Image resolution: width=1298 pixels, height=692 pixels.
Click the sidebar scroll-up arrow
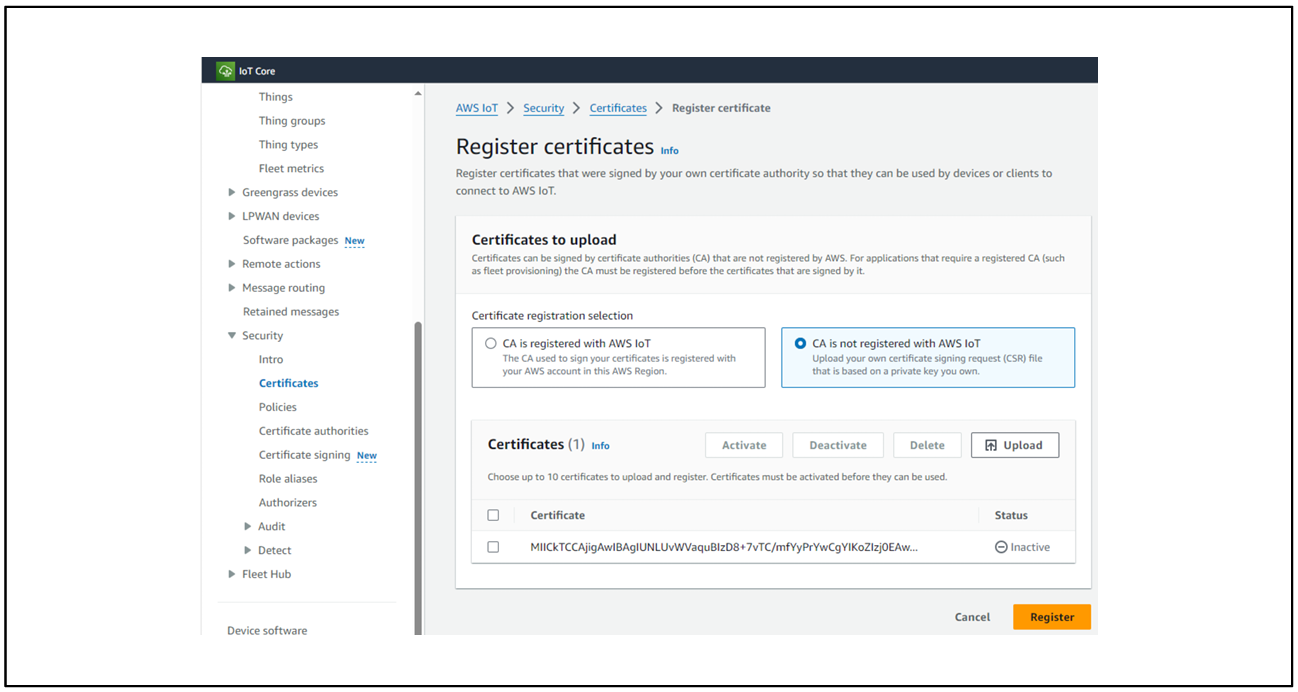418,94
